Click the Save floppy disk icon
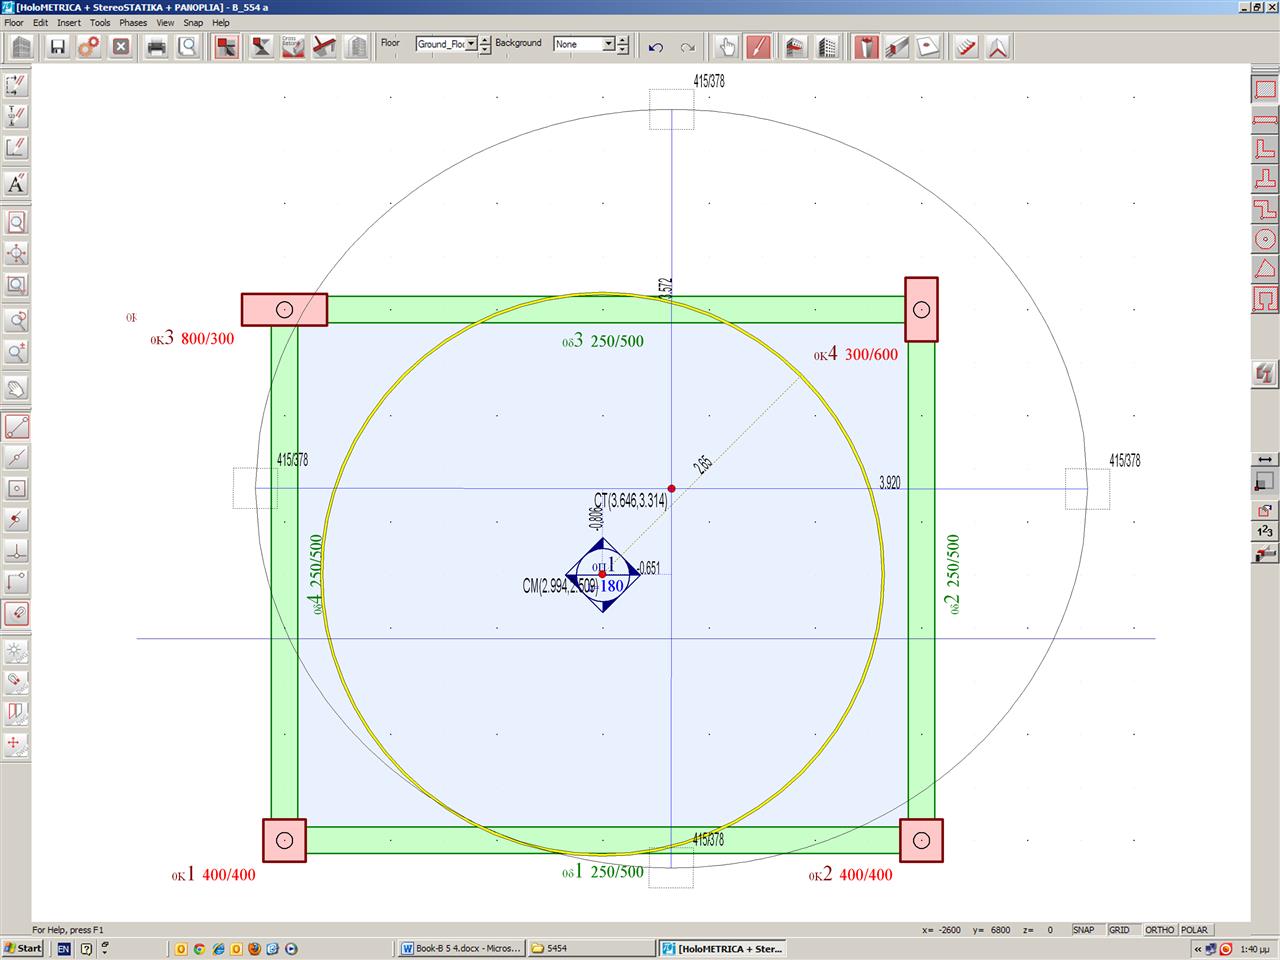Image resolution: width=1280 pixels, height=960 pixels. tap(58, 47)
